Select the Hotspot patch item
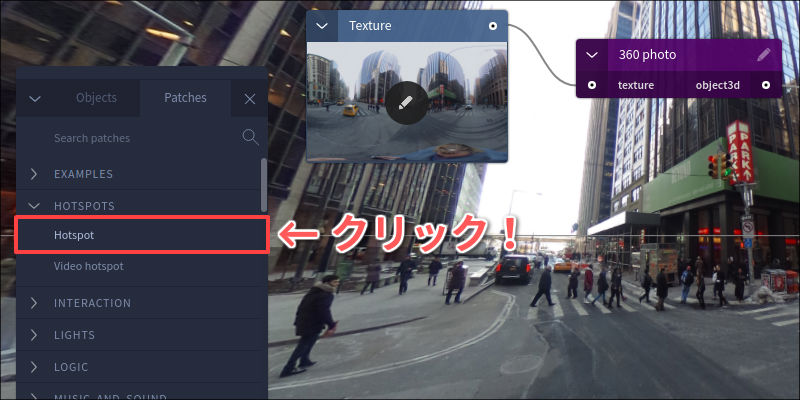The width and height of the screenshot is (800, 400). coord(141,235)
